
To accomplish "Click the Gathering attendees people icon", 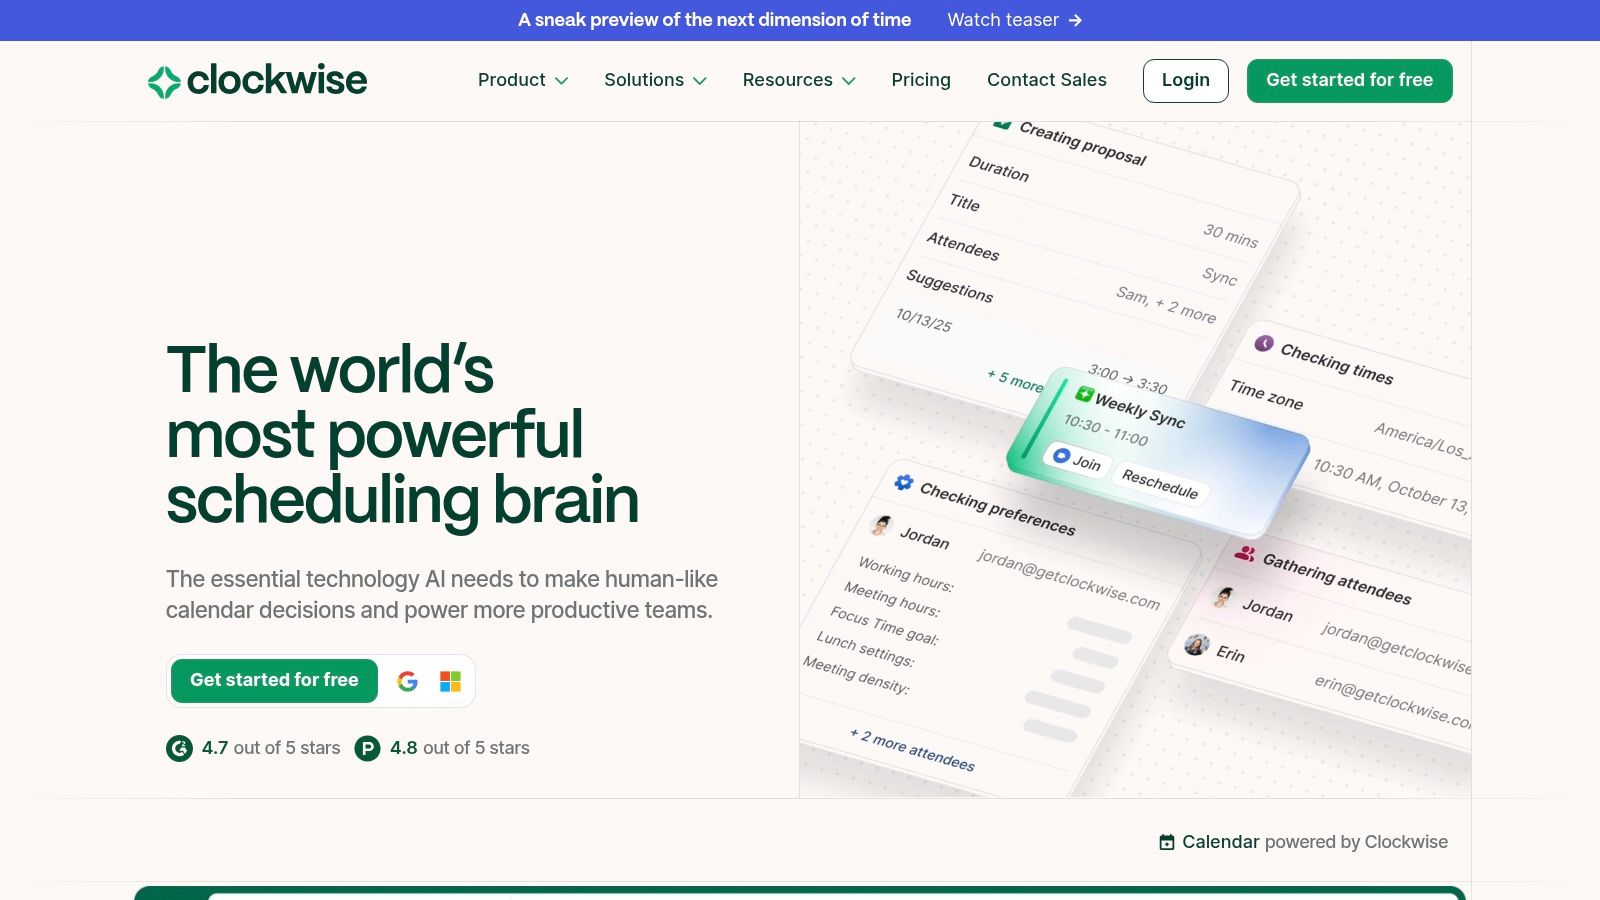I will (1245, 553).
